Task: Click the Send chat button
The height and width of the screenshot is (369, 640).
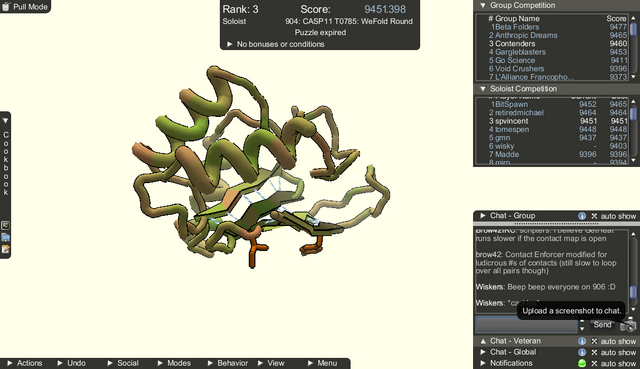Action: [x=602, y=325]
